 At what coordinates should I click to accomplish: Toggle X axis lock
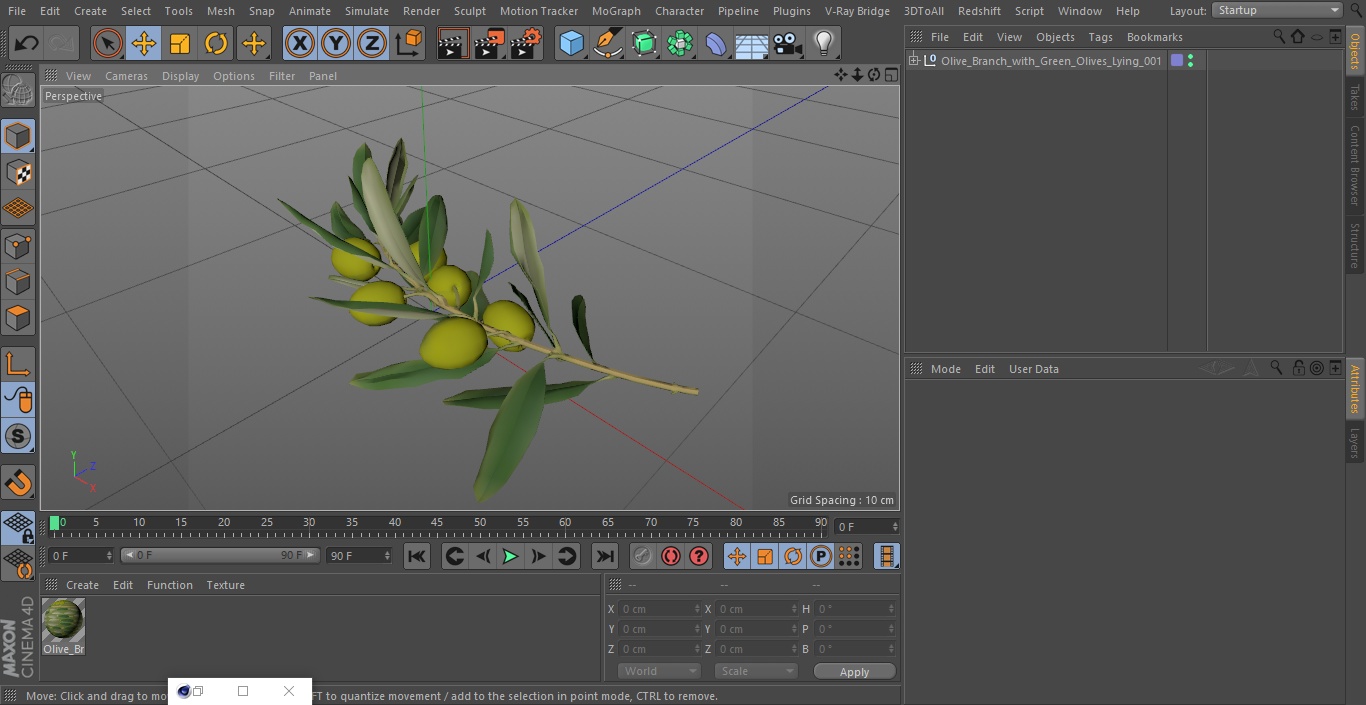click(300, 44)
